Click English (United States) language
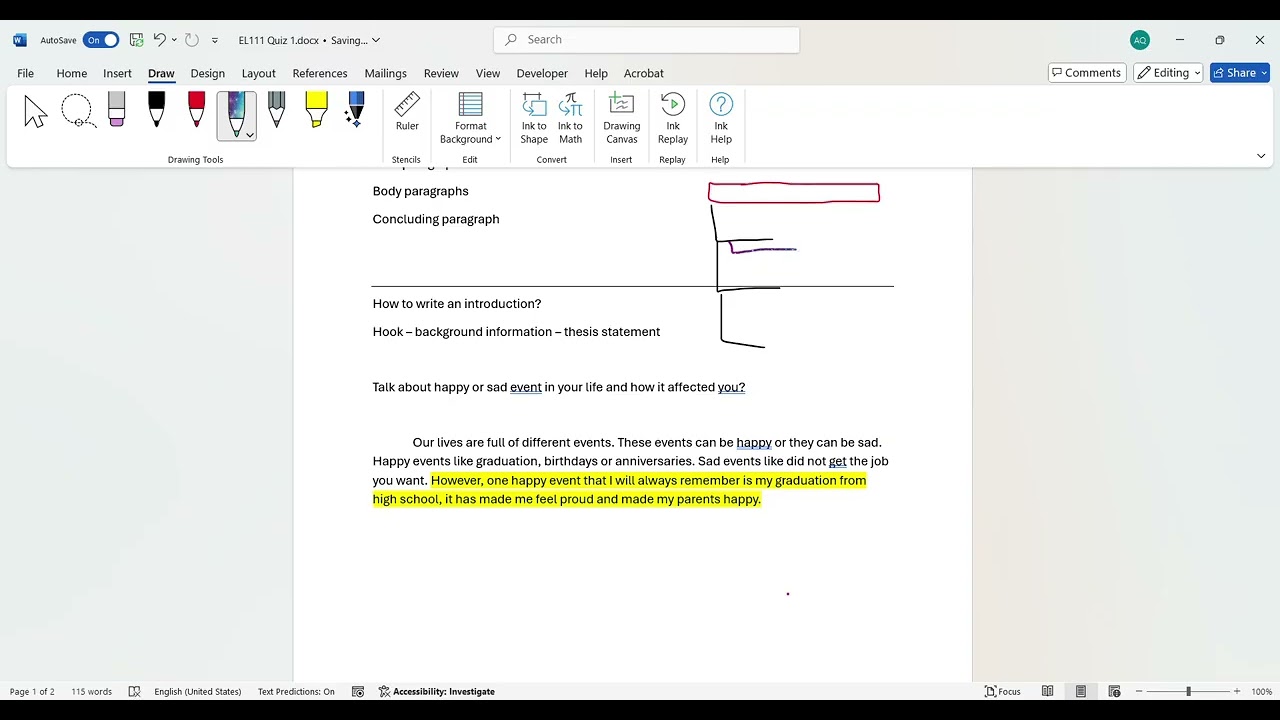 pos(198,692)
